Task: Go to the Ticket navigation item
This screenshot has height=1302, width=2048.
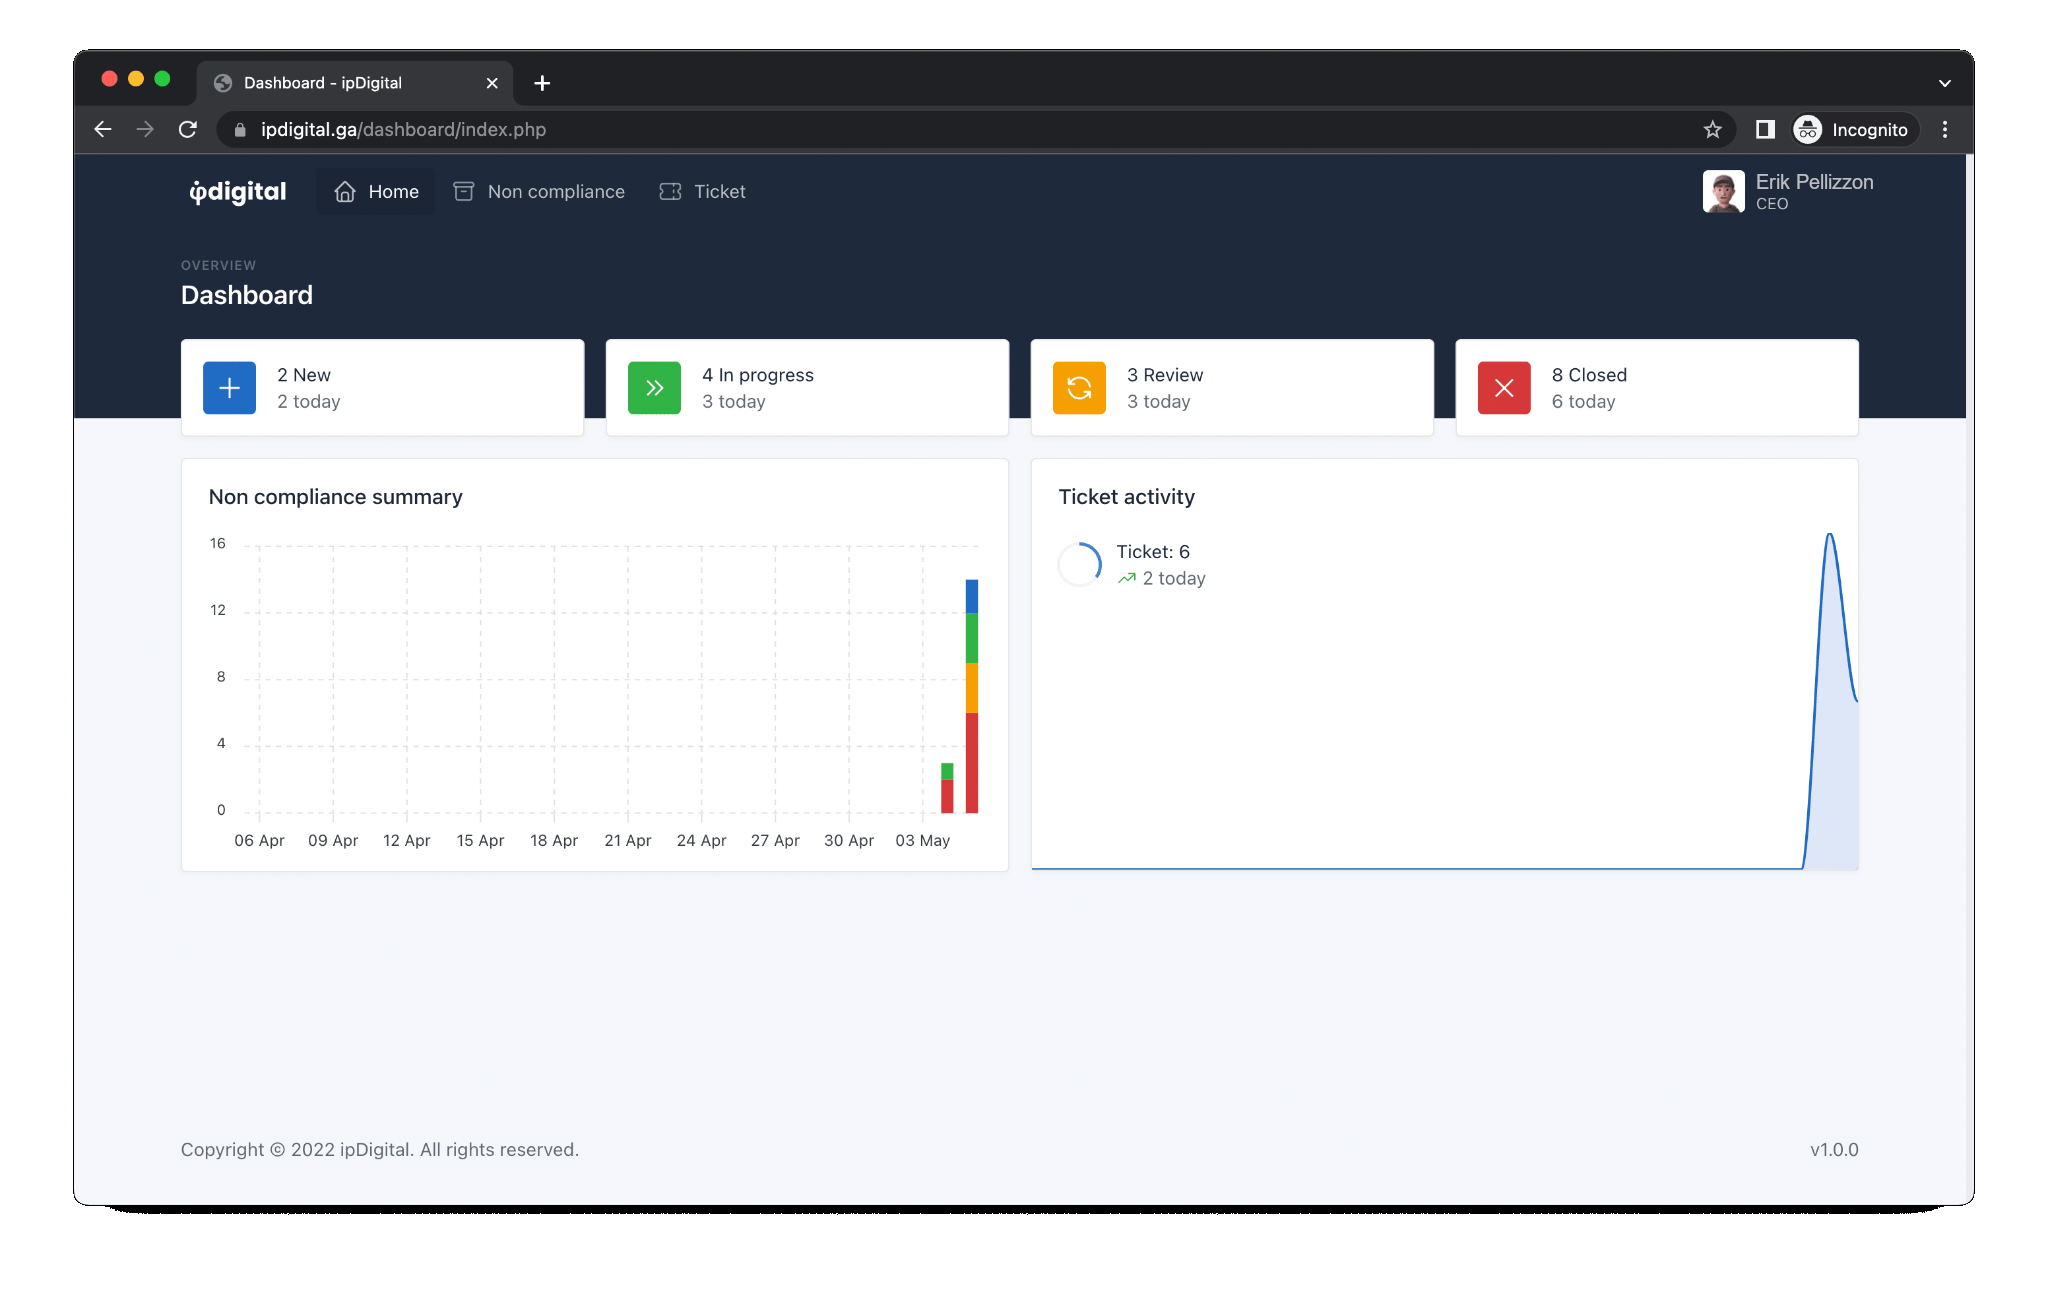Action: [x=703, y=192]
